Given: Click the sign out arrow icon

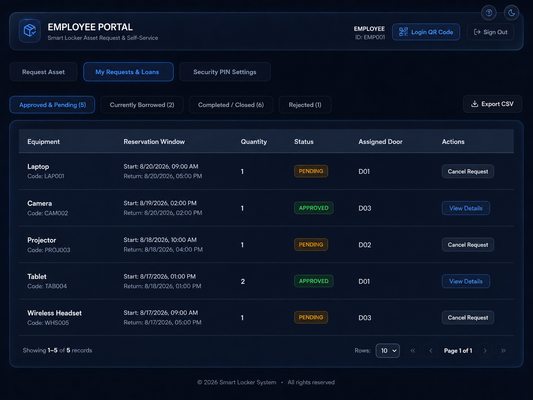Looking at the screenshot, I should [x=477, y=32].
